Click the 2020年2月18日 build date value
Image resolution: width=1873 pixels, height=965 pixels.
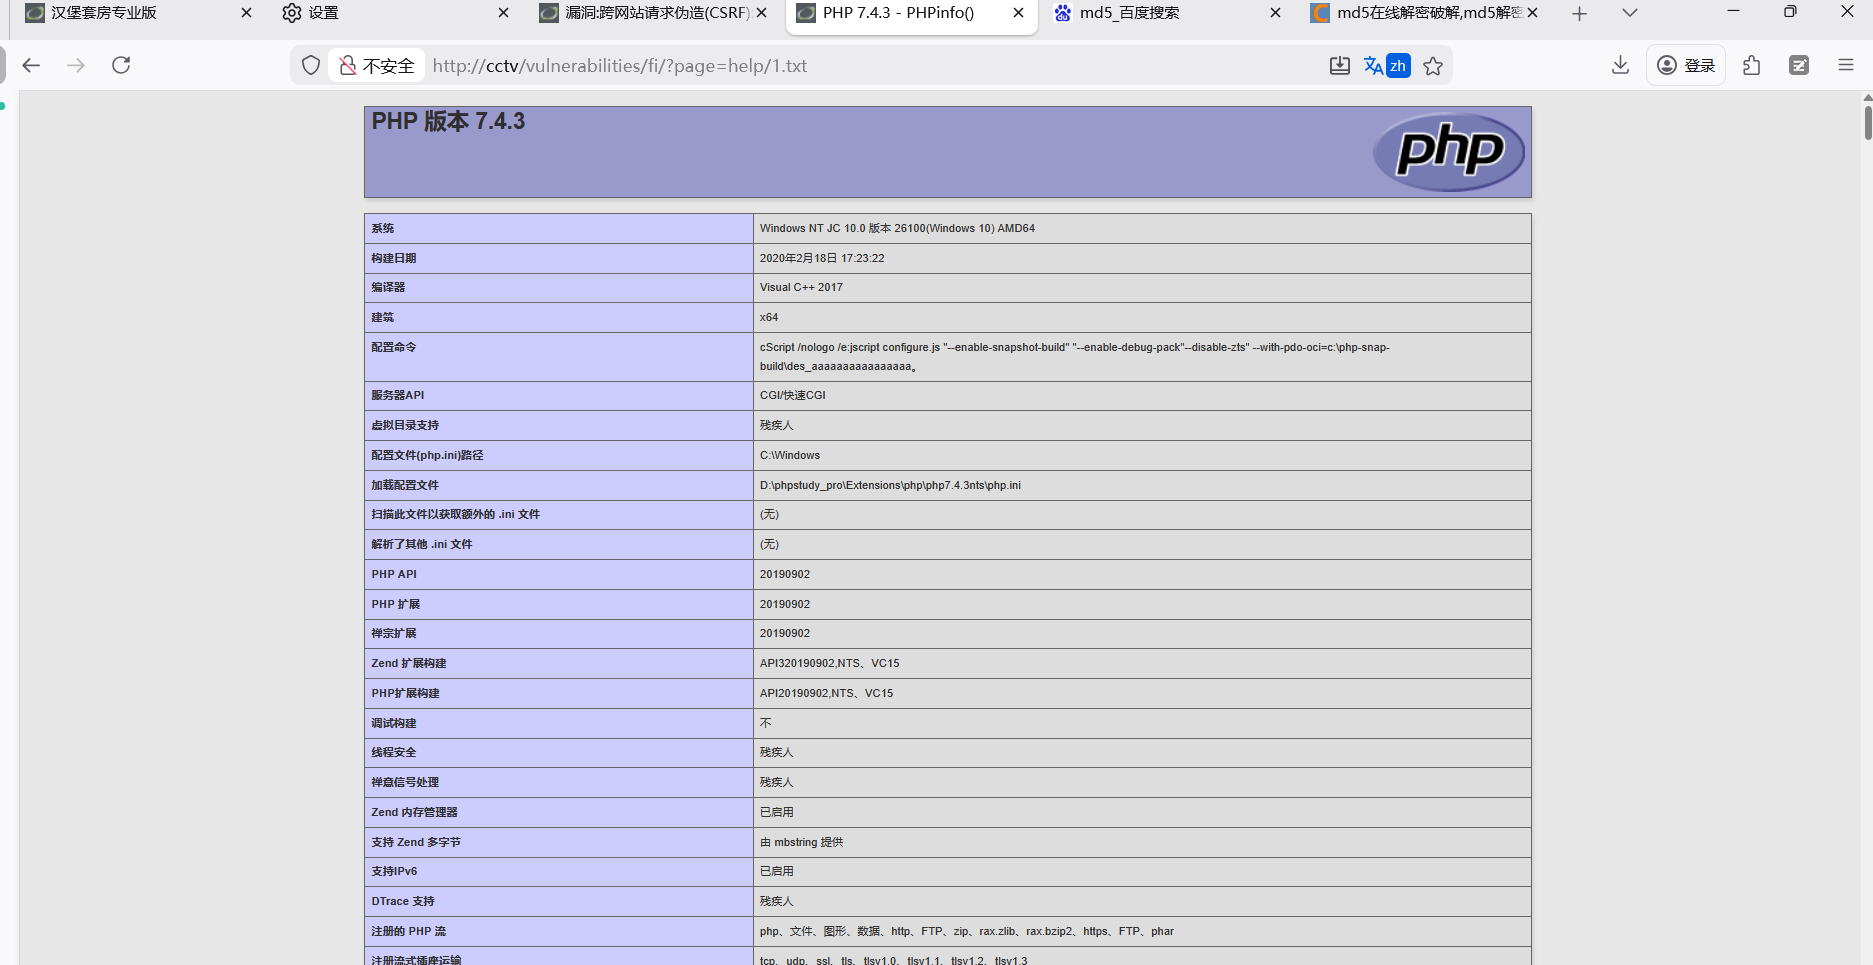click(x=822, y=258)
